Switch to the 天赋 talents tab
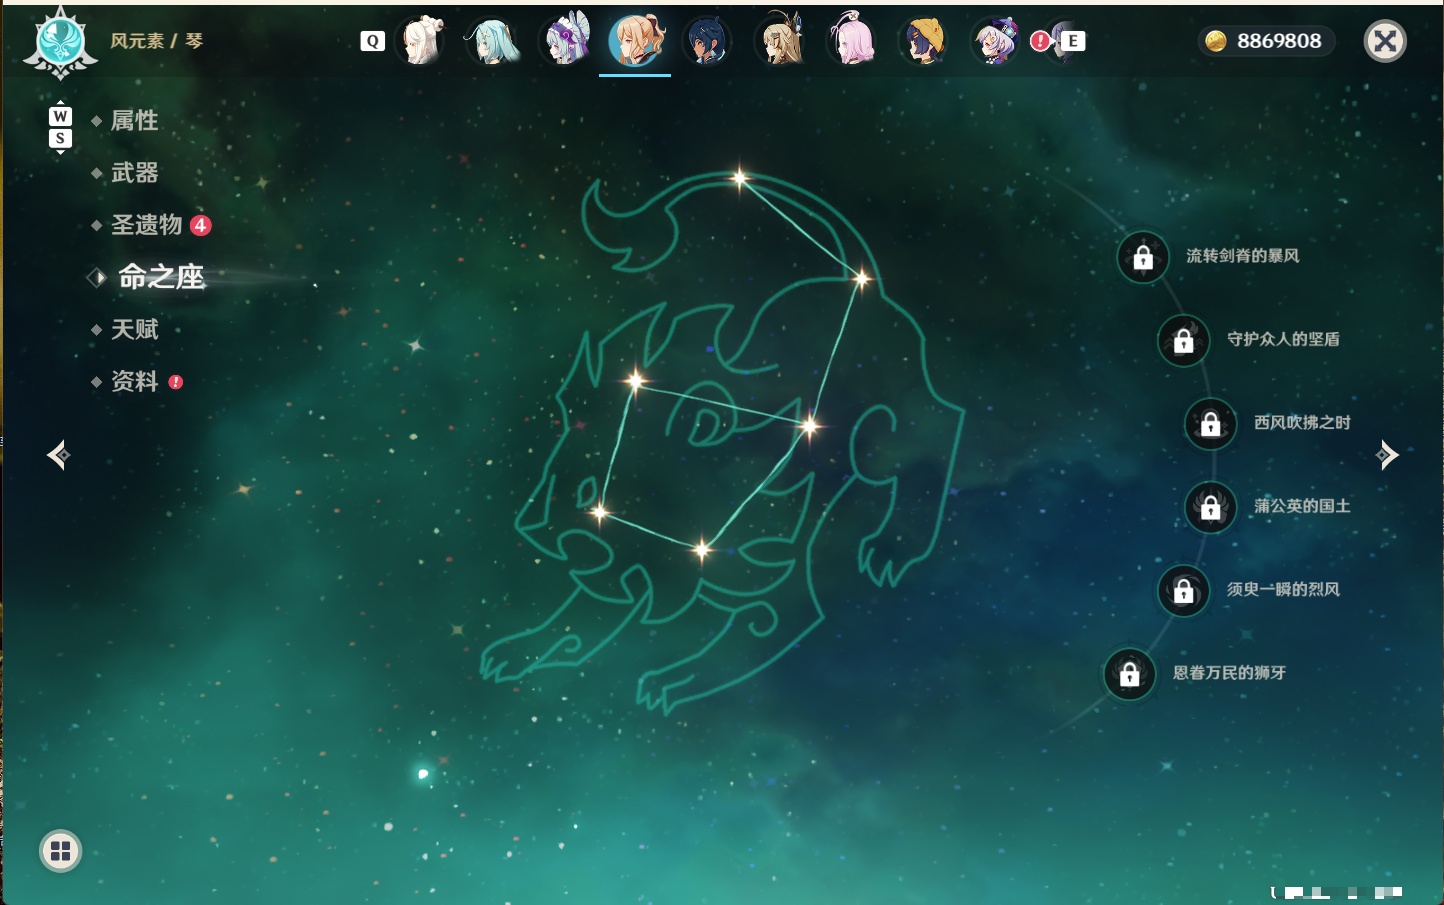This screenshot has width=1444, height=905. tap(134, 329)
